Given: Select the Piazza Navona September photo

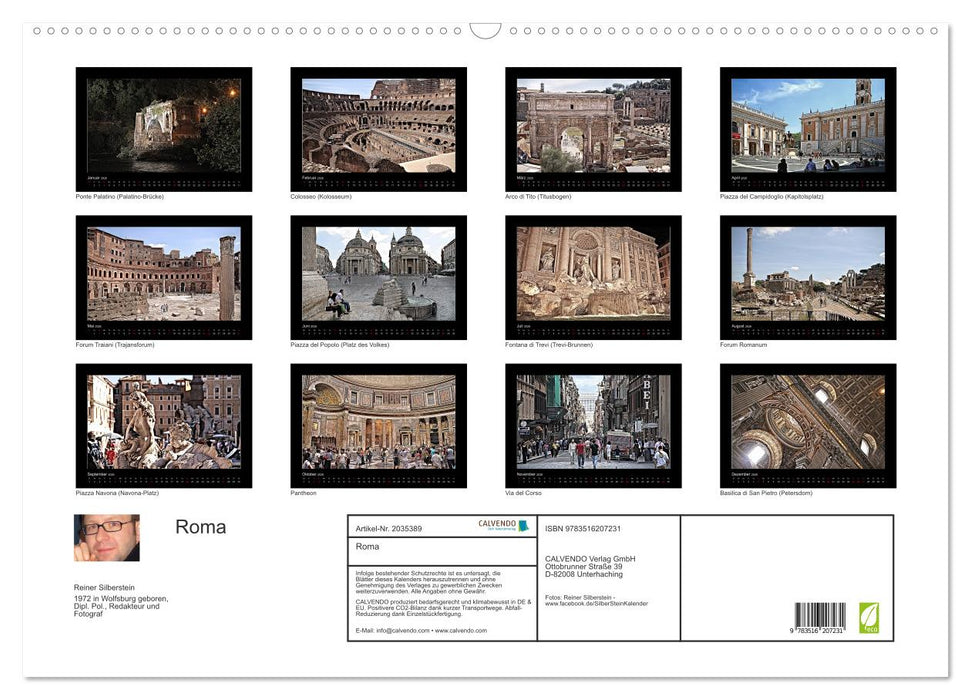Looking at the screenshot, I should point(162,424).
